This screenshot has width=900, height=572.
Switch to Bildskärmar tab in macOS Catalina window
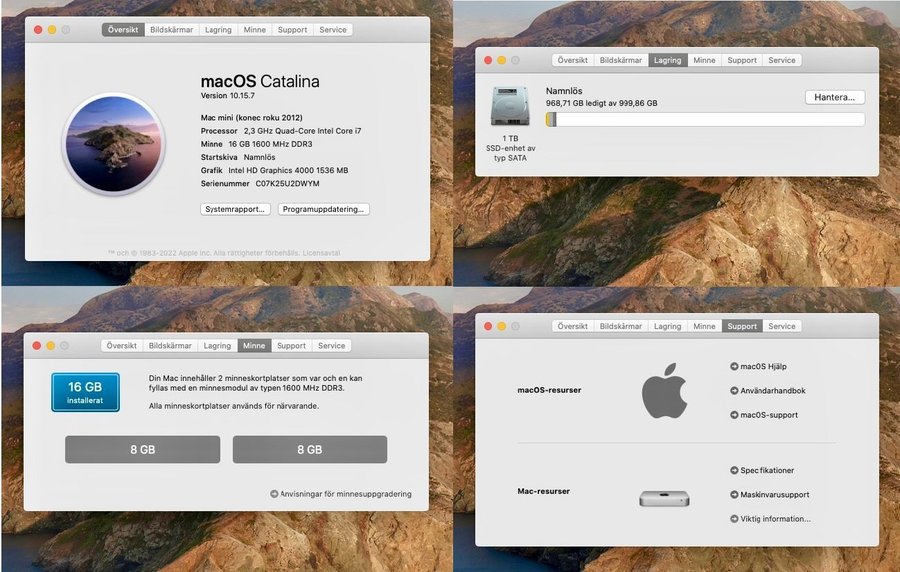[x=170, y=30]
